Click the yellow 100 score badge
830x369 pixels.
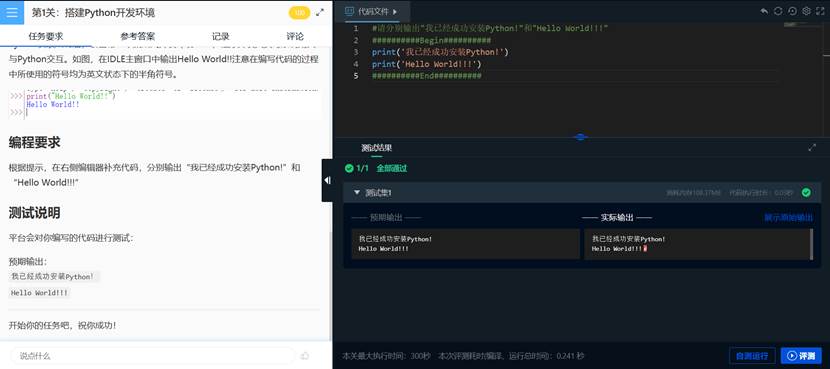[x=300, y=13]
